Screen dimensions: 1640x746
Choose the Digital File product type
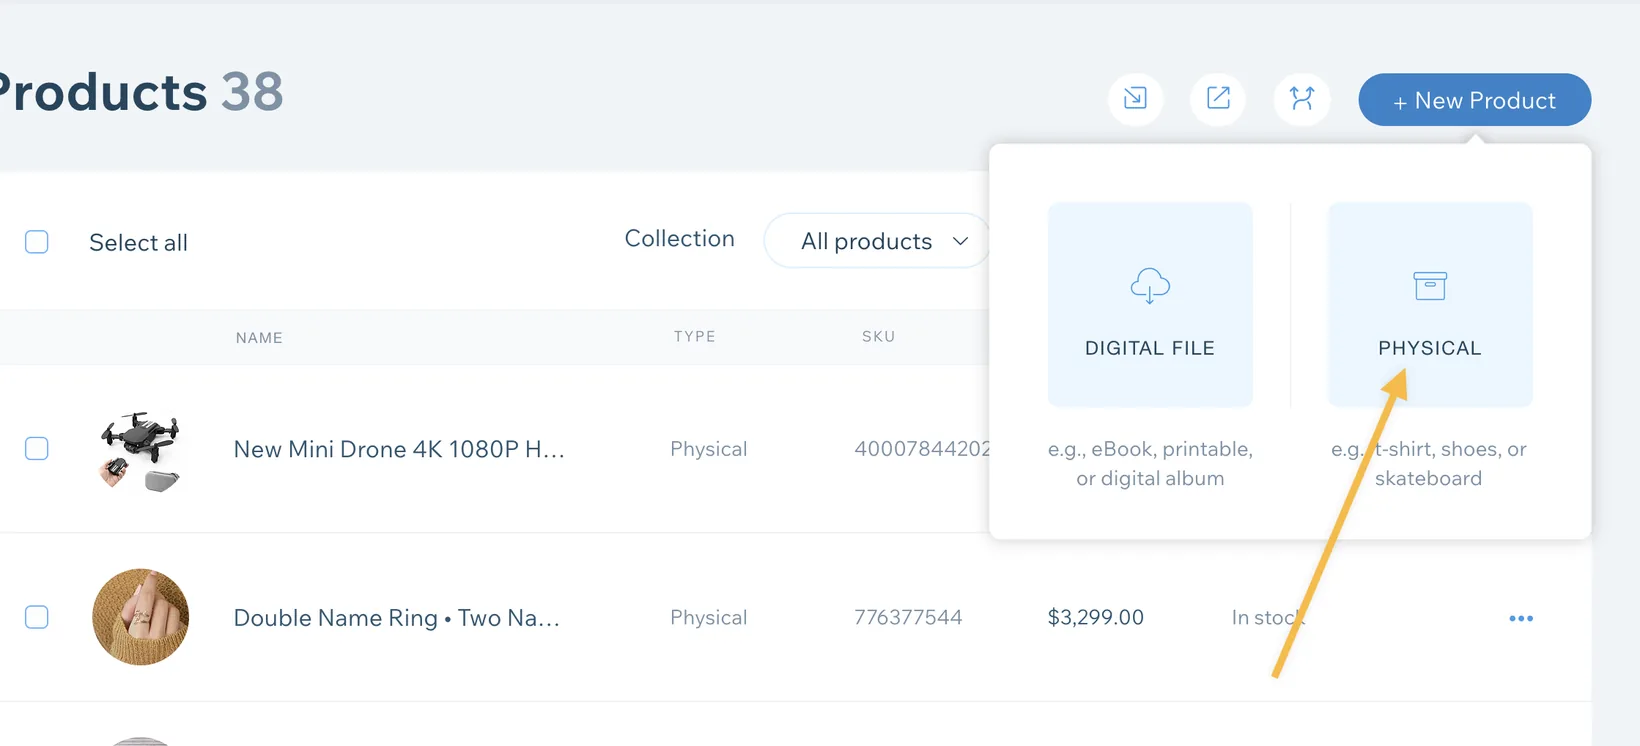[x=1150, y=304]
